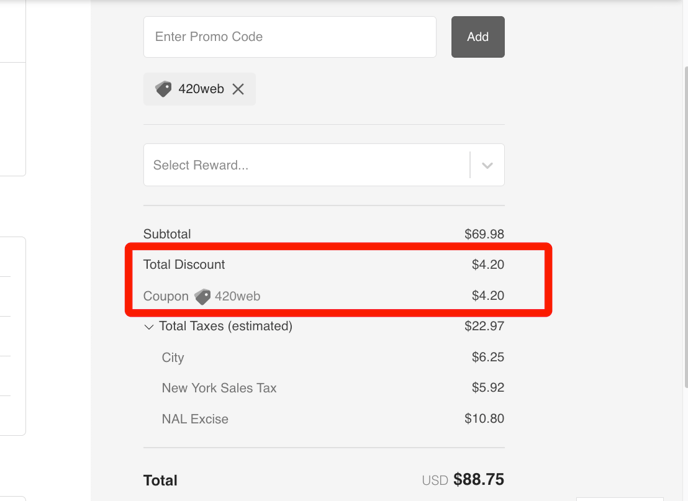Click the 420web promo chip label
Viewport: 688px width, 501px height.
[x=201, y=89]
